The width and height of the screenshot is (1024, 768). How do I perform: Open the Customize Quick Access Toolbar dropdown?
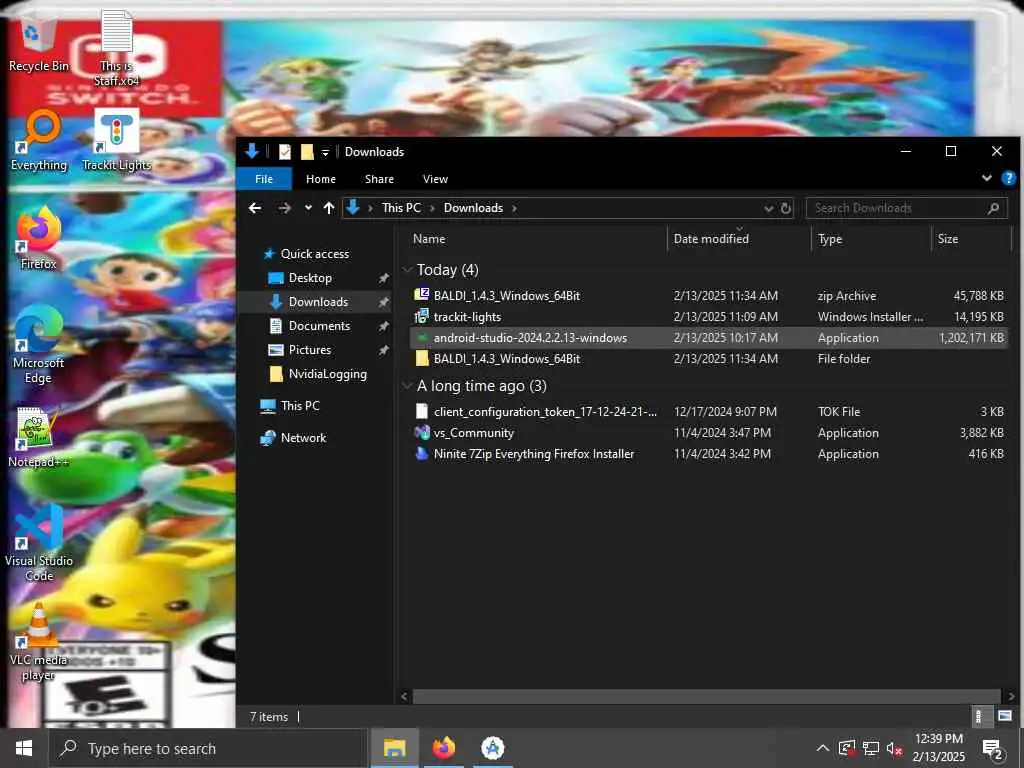click(325, 152)
